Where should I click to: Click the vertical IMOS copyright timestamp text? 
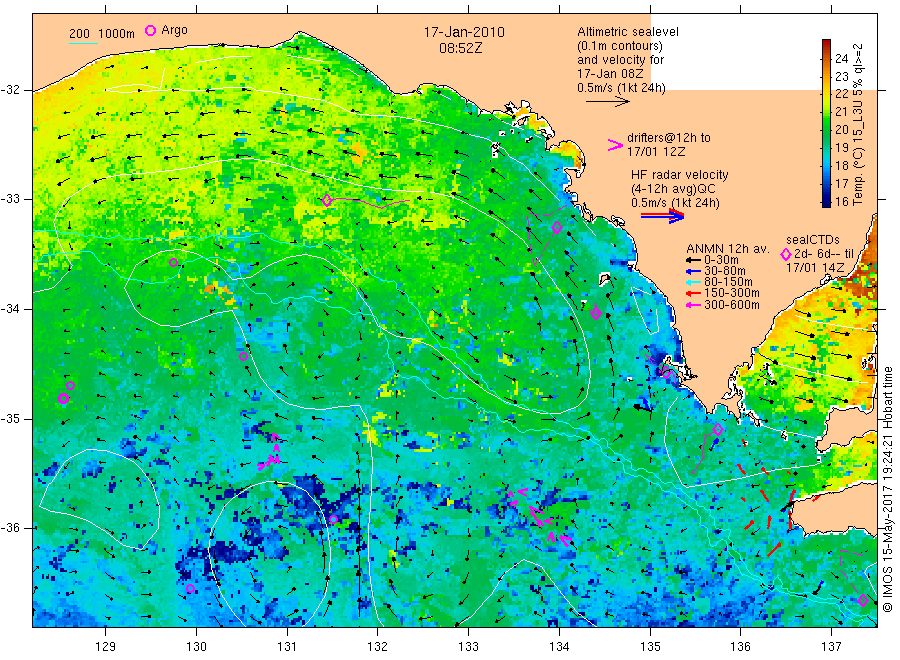887,489
